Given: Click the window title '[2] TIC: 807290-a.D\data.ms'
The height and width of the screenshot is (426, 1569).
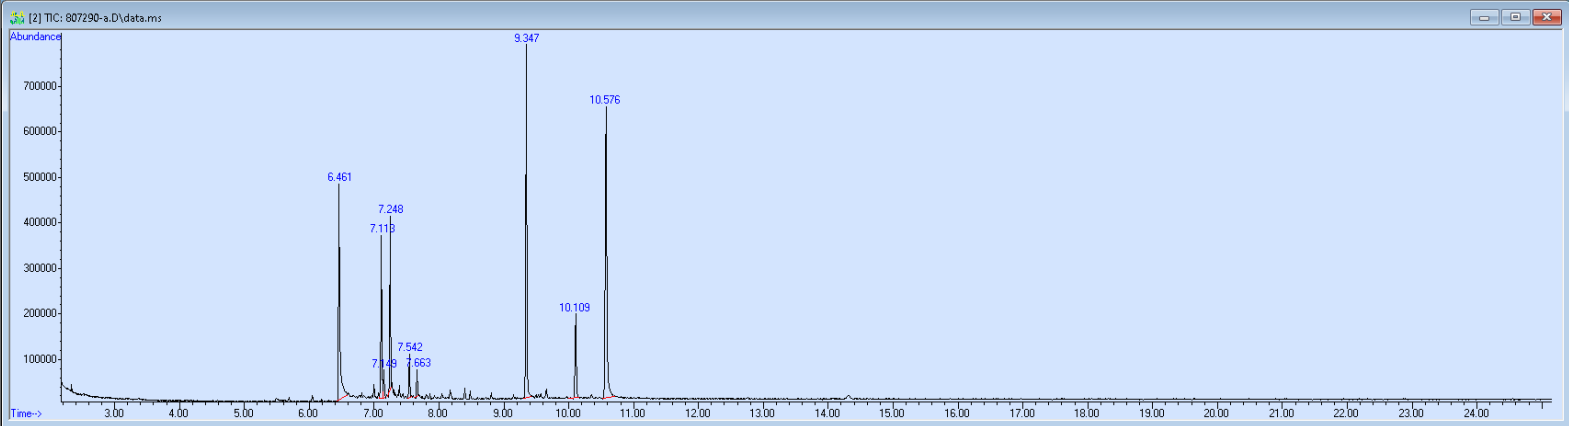Looking at the screenshot, I should click(95, 18).
